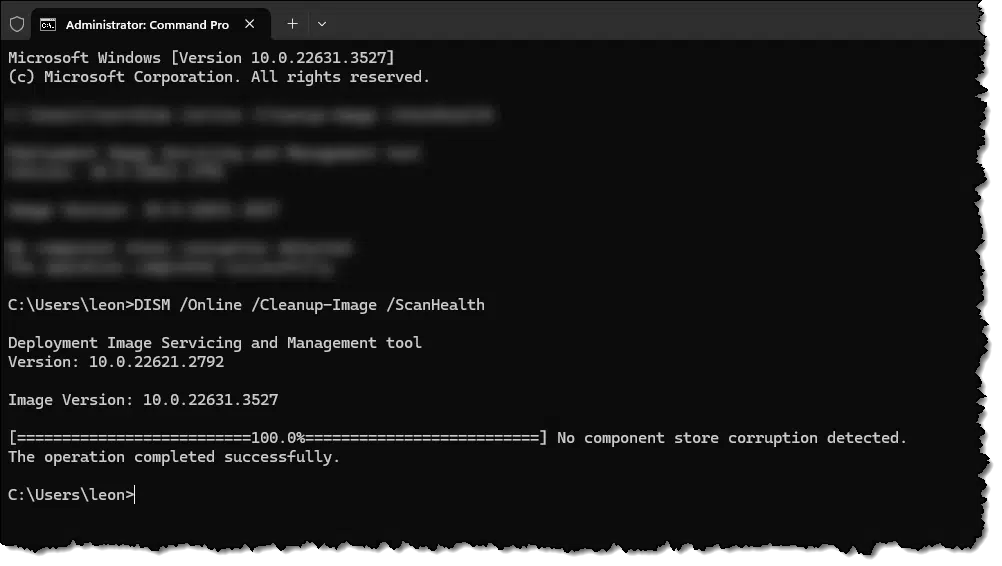
Task: Click the "Image Version: 10.0.22631.3527" line
Action: point(143,401)
